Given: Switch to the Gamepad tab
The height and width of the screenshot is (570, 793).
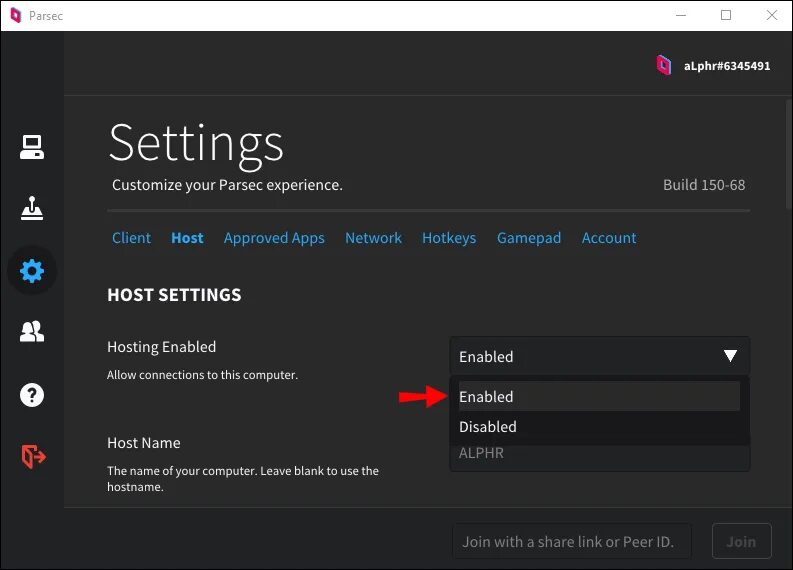Looking at the screenshot, I should [x=529, y=238].
